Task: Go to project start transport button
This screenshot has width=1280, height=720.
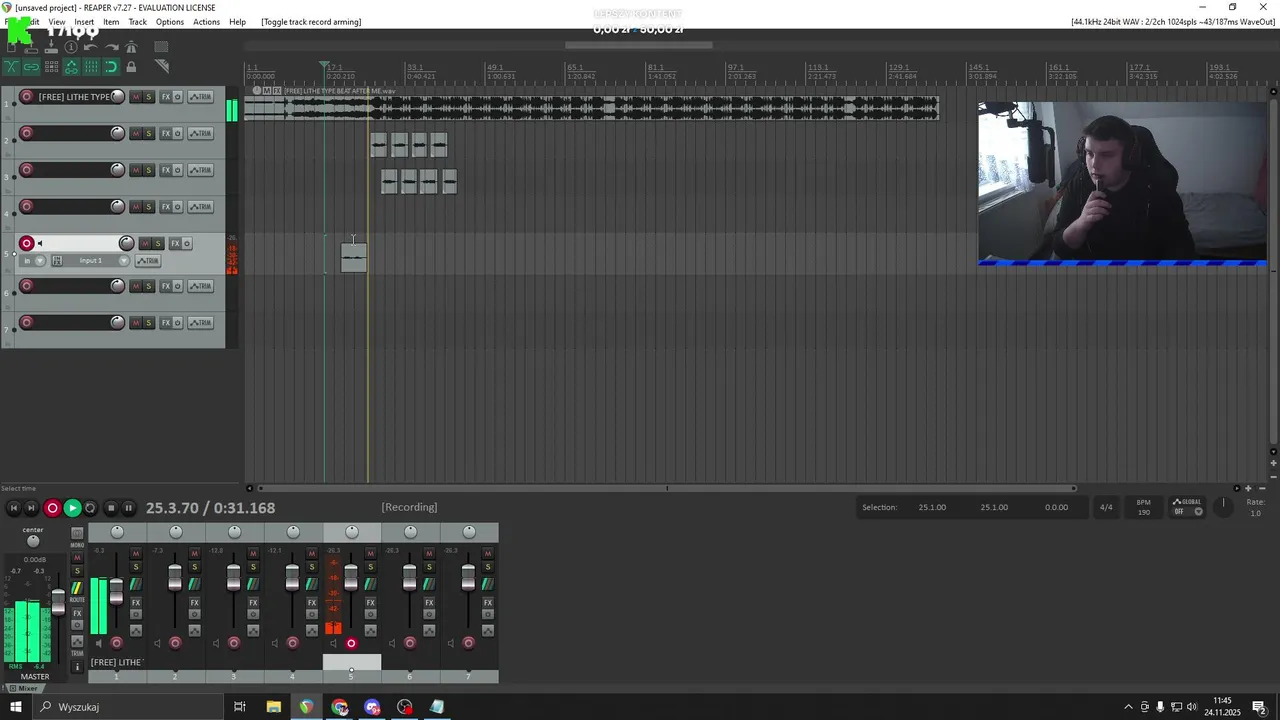Action: [x=13, y=508]
